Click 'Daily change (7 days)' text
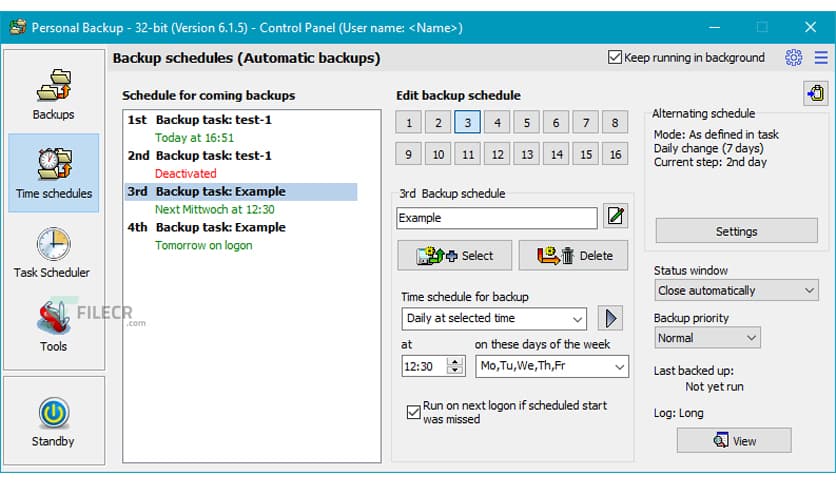Image resolution: width=836 pixels, height=484 pixels. [x=709, y=148]
